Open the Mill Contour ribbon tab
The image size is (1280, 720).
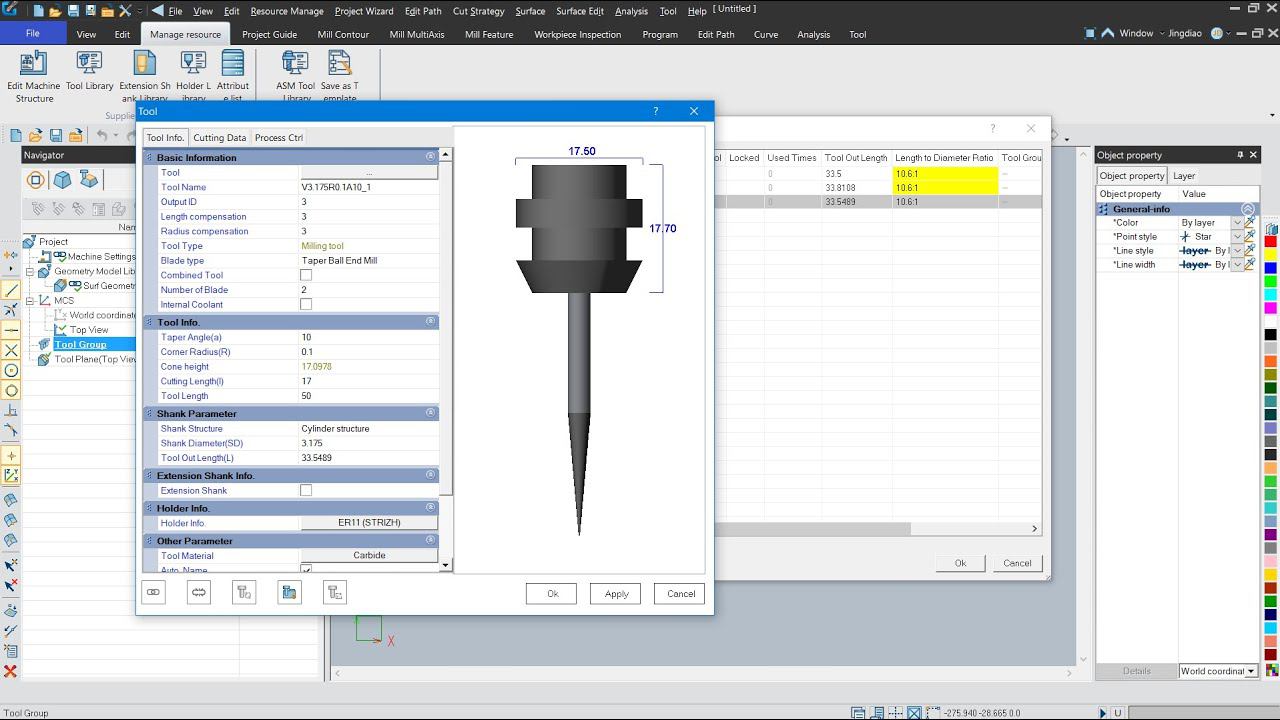pyautogui.click(x=343, y=34)
